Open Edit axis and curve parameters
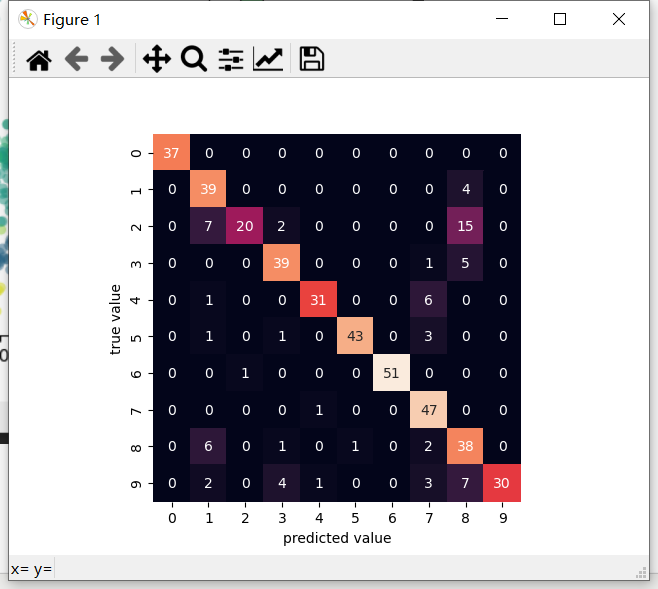The image size is (658, 589). coord(268,59)
